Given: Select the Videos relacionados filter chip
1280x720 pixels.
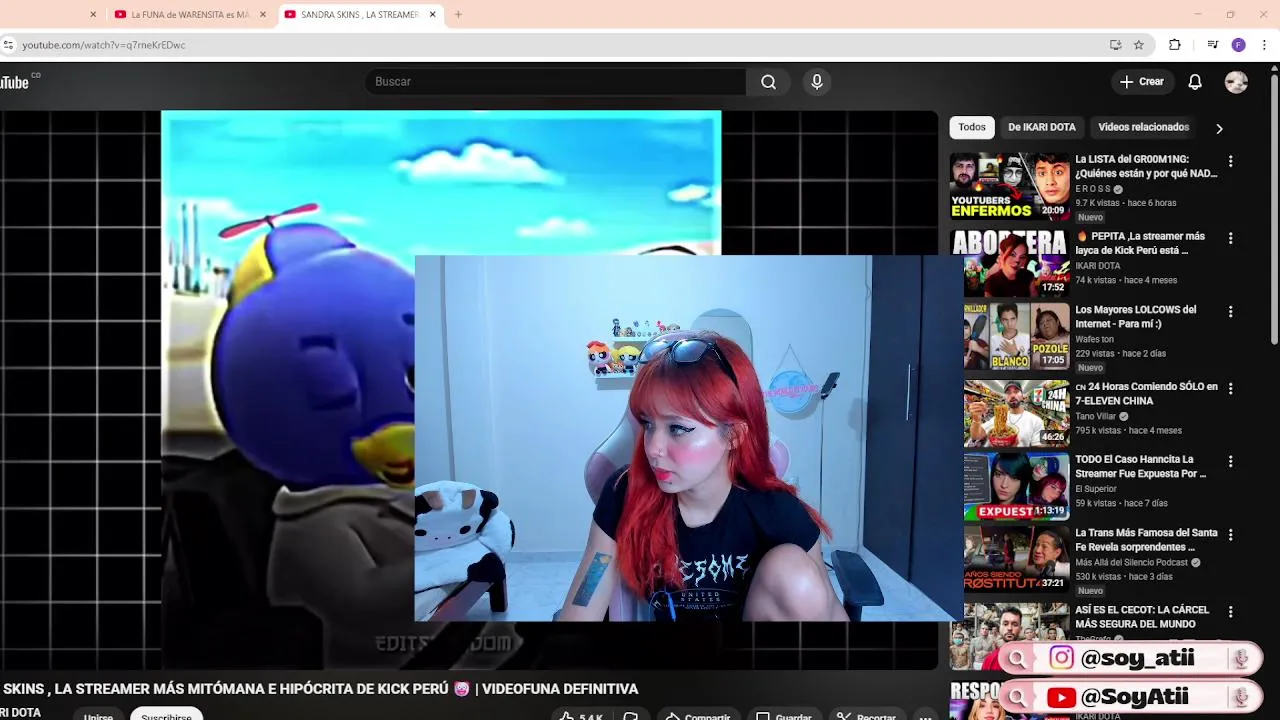Looking at the screenshot, I should pyautogui.click(x=1143, y=127).
